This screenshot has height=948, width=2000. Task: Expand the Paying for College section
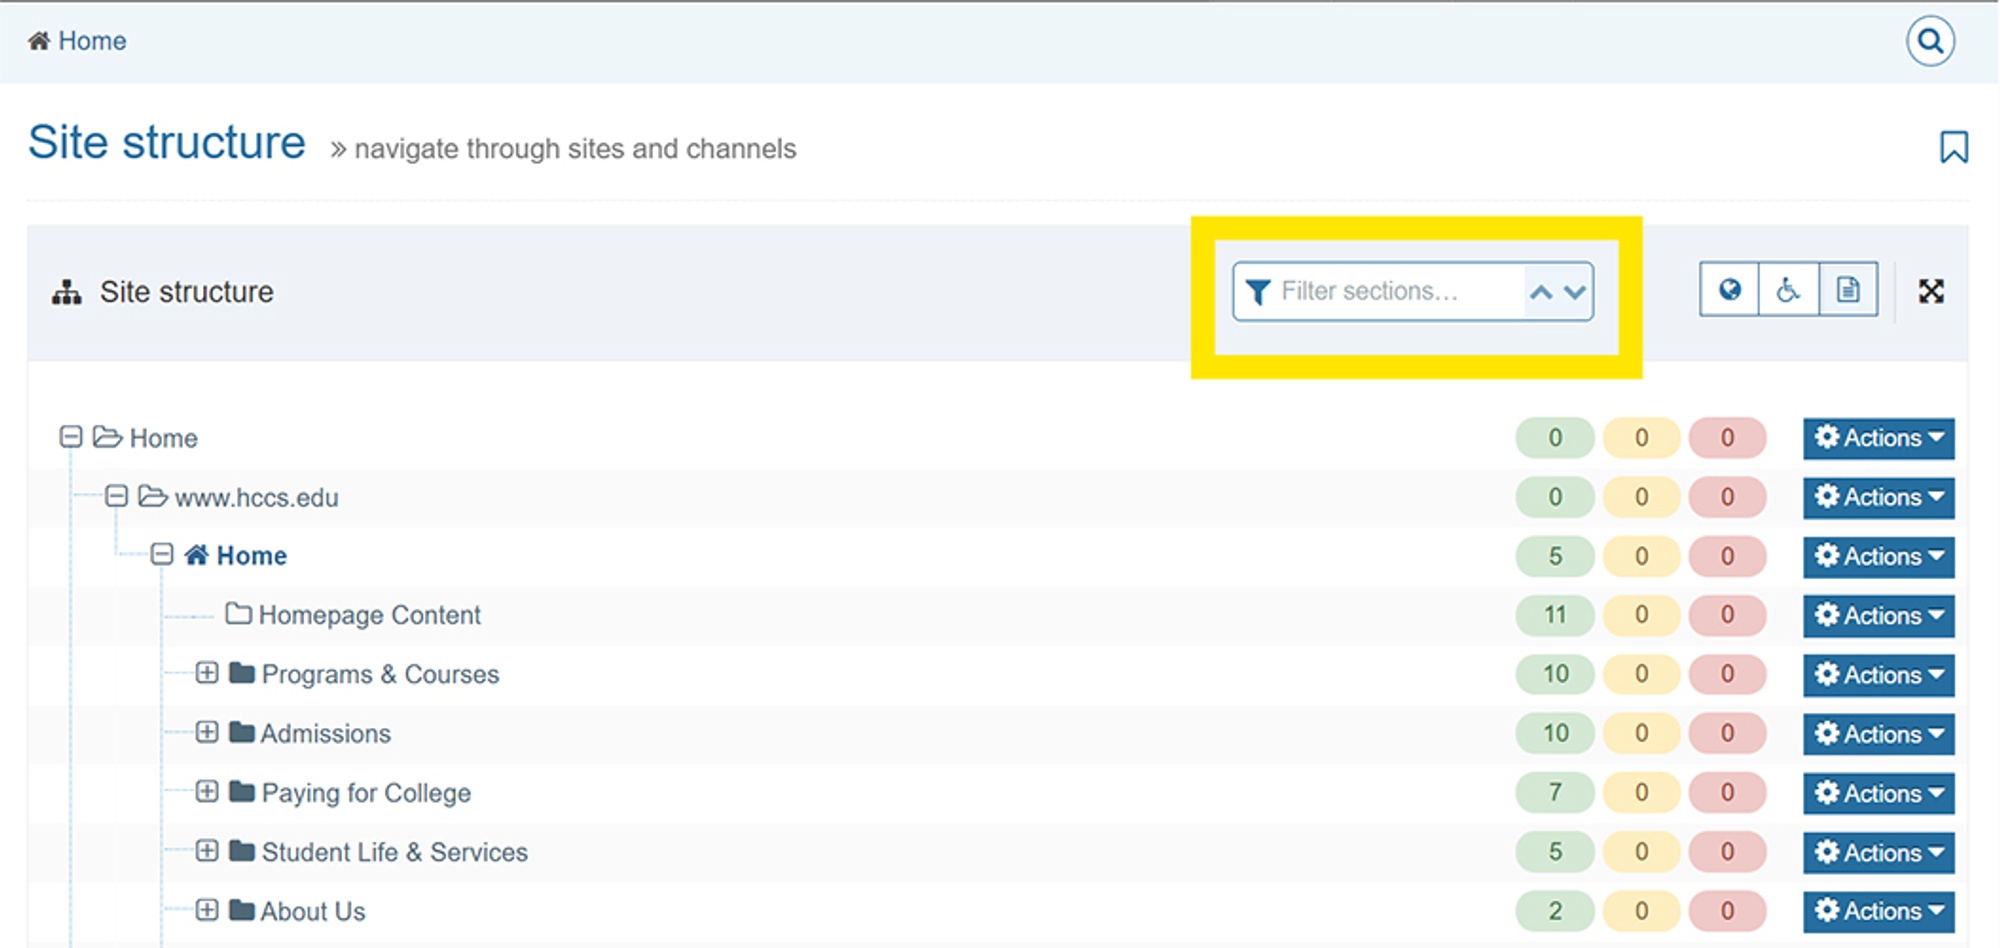pos(207,791)
